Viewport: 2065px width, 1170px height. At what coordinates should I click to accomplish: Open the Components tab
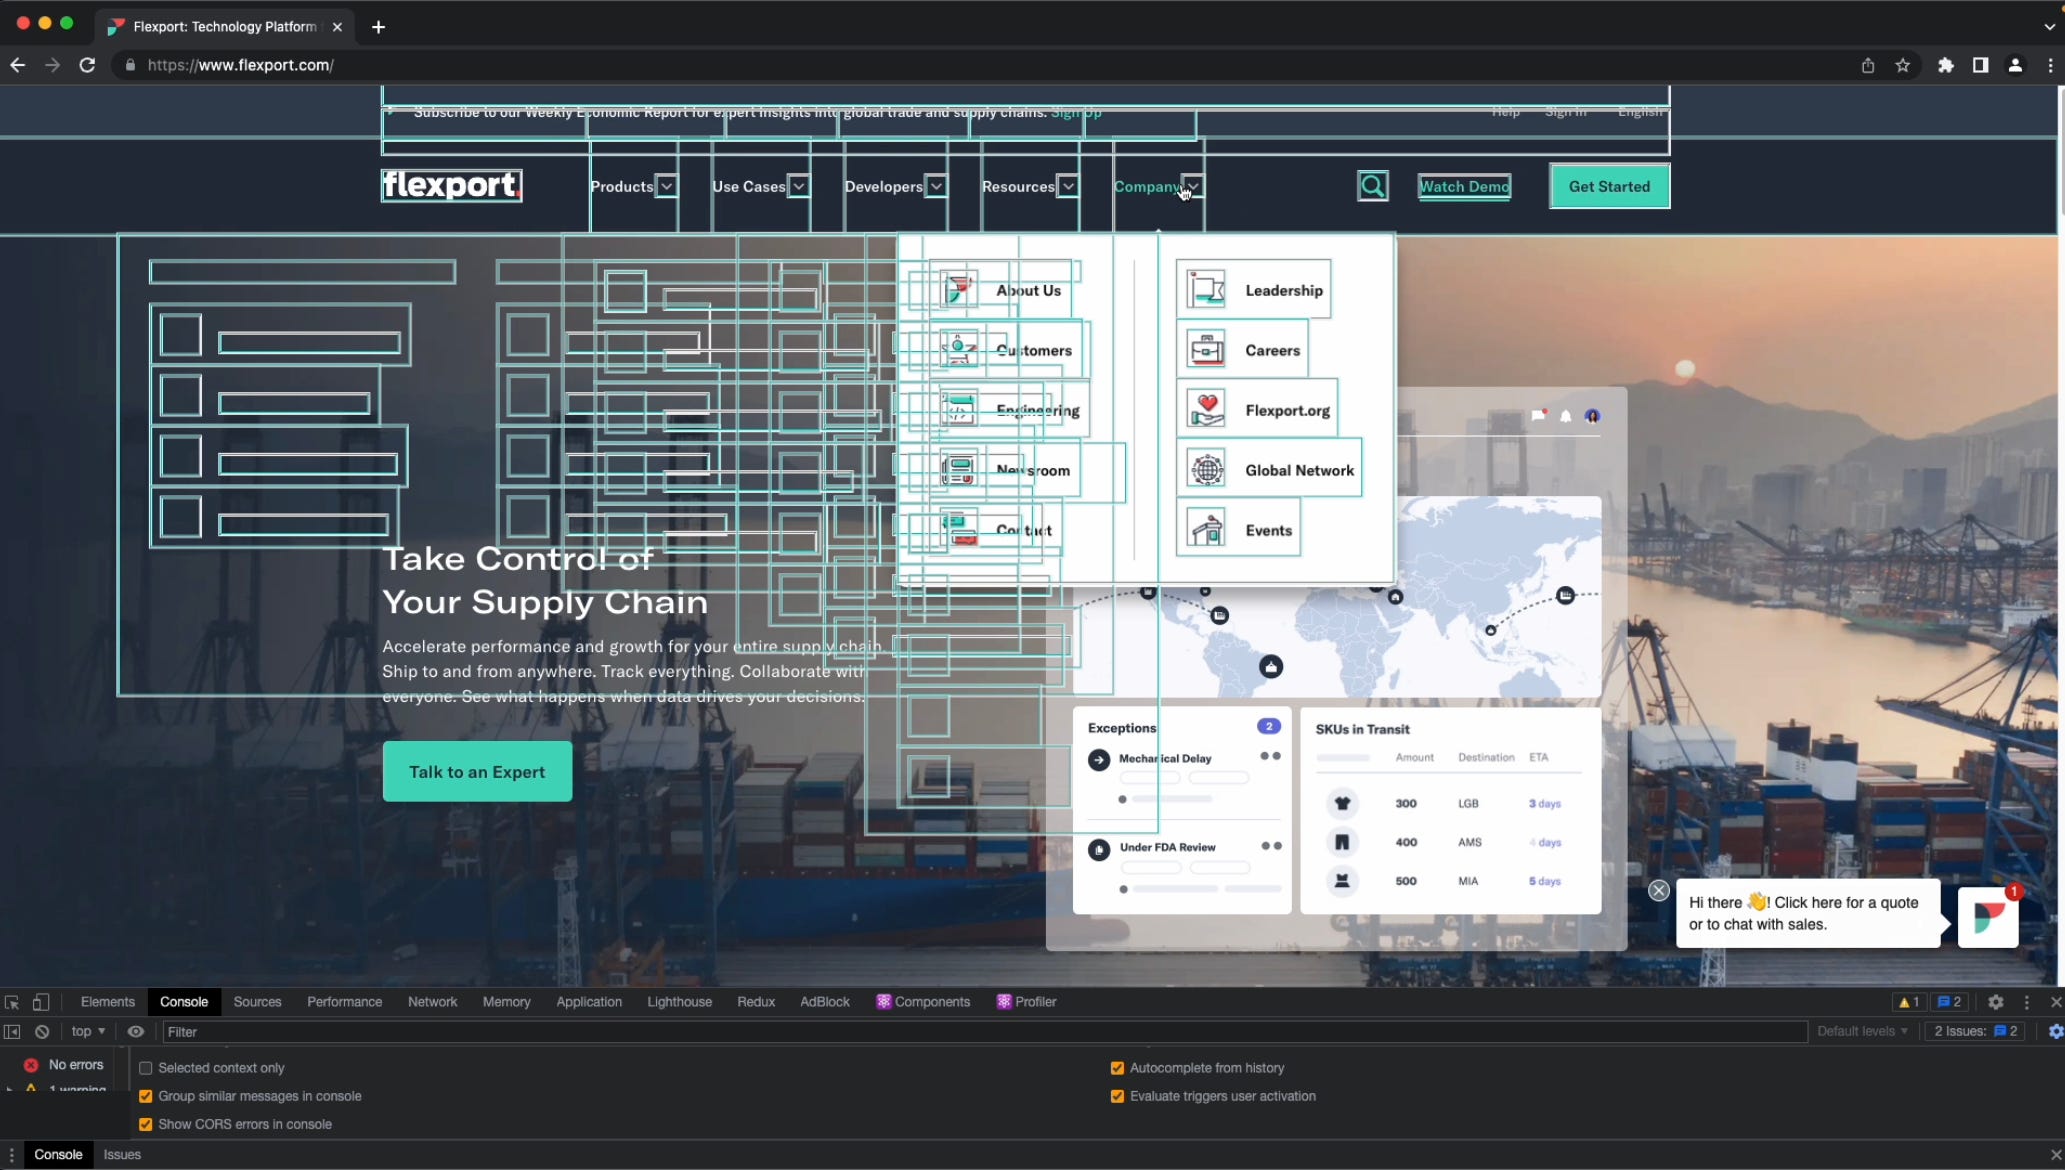(x=923, y=1002)
